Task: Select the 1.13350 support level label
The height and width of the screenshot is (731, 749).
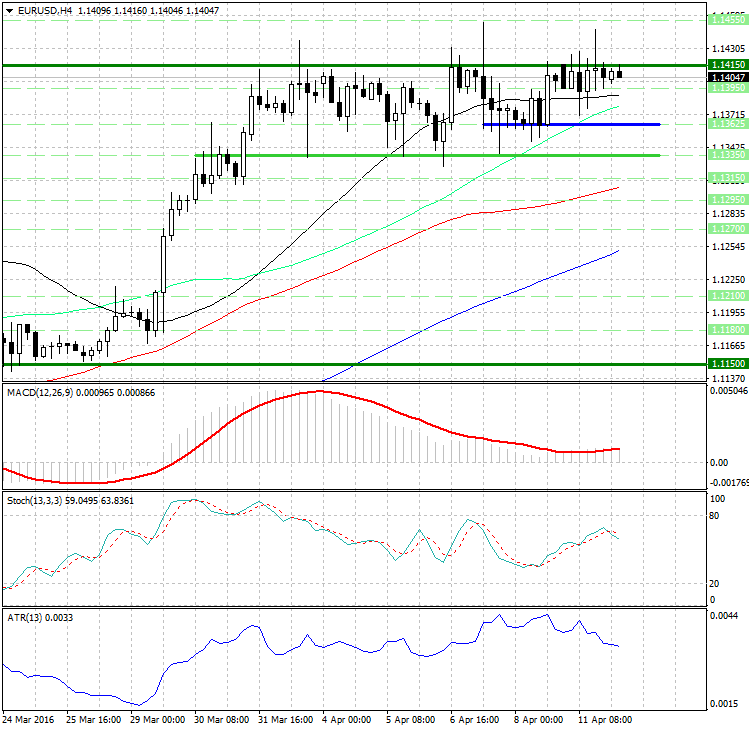Action: pyautogui.click(x=728, y=155)
